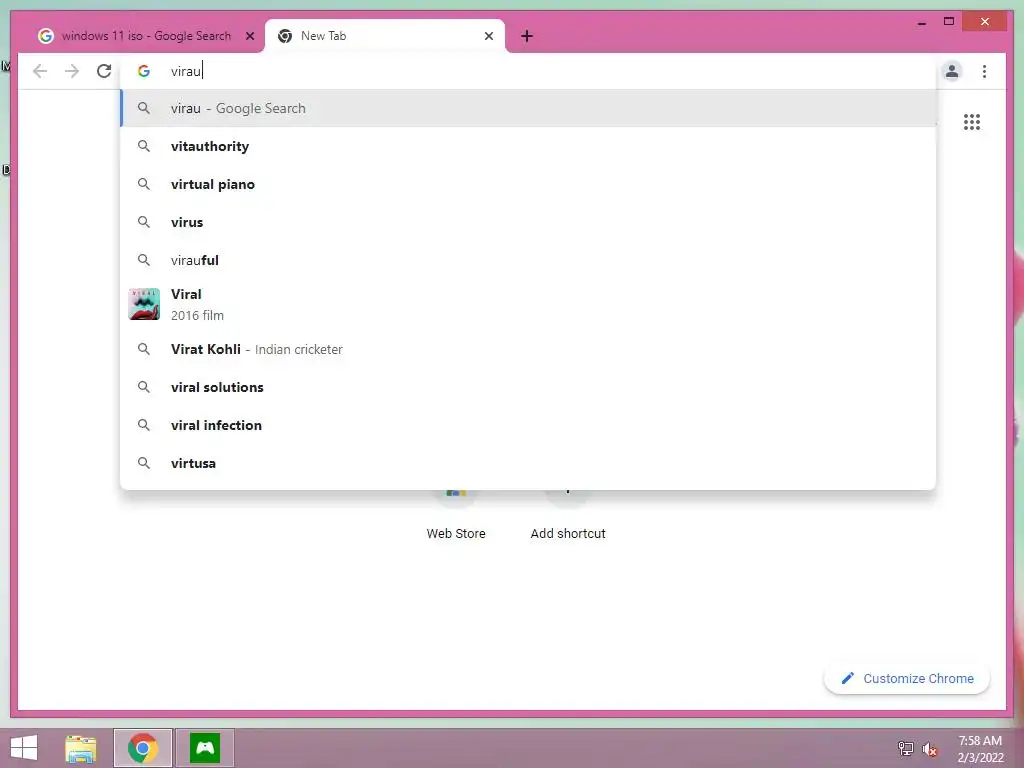This screenshot has width=1024, height=768.
Task: Minimize the Chrome window
Action: point(921,22)
